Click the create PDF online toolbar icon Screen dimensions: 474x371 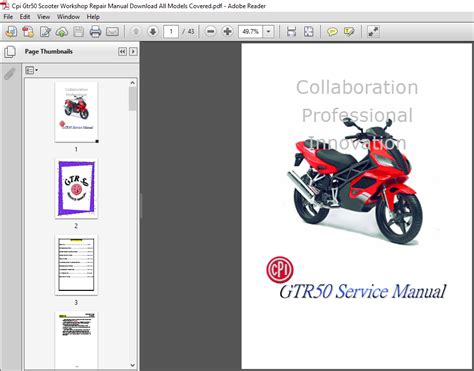pos(11,32)
